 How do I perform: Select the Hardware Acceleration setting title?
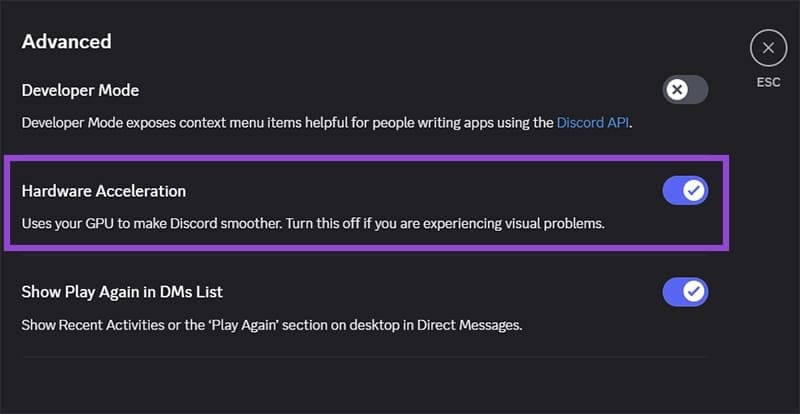104,190
